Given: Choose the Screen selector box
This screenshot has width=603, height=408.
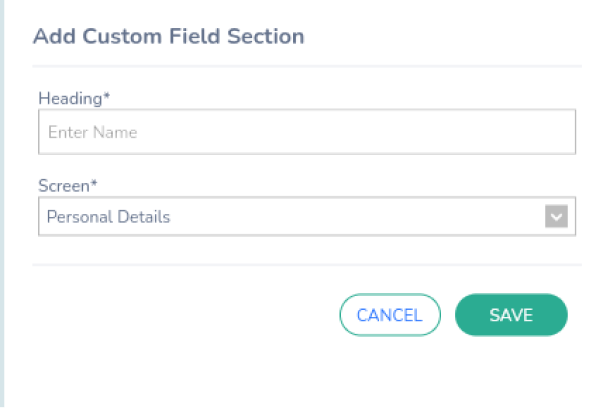Looking at the screenshot, I should (307, 216).
